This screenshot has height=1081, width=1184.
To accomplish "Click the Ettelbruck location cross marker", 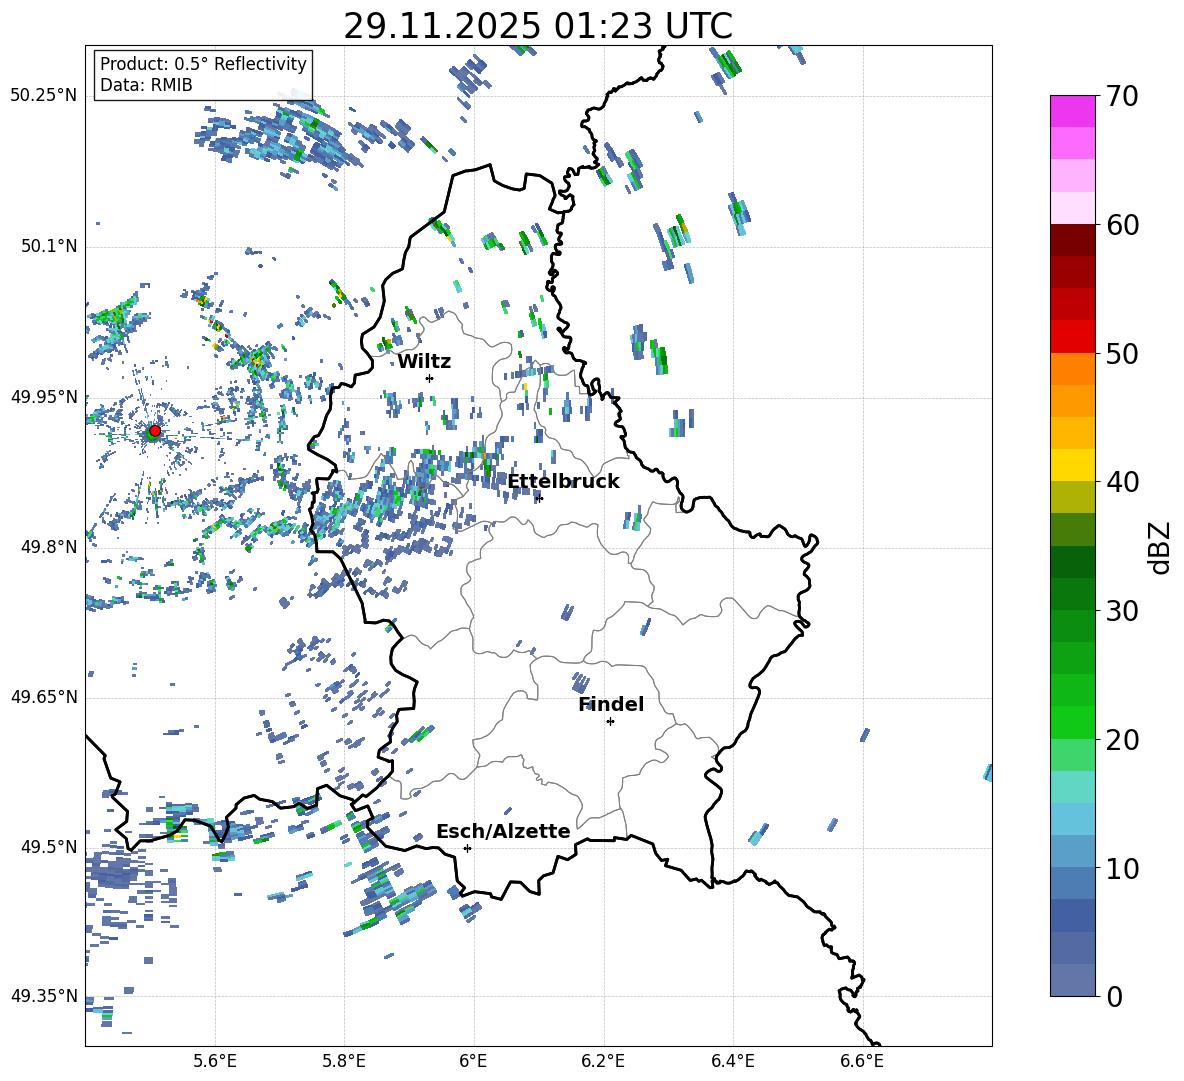I will [538, 498].
